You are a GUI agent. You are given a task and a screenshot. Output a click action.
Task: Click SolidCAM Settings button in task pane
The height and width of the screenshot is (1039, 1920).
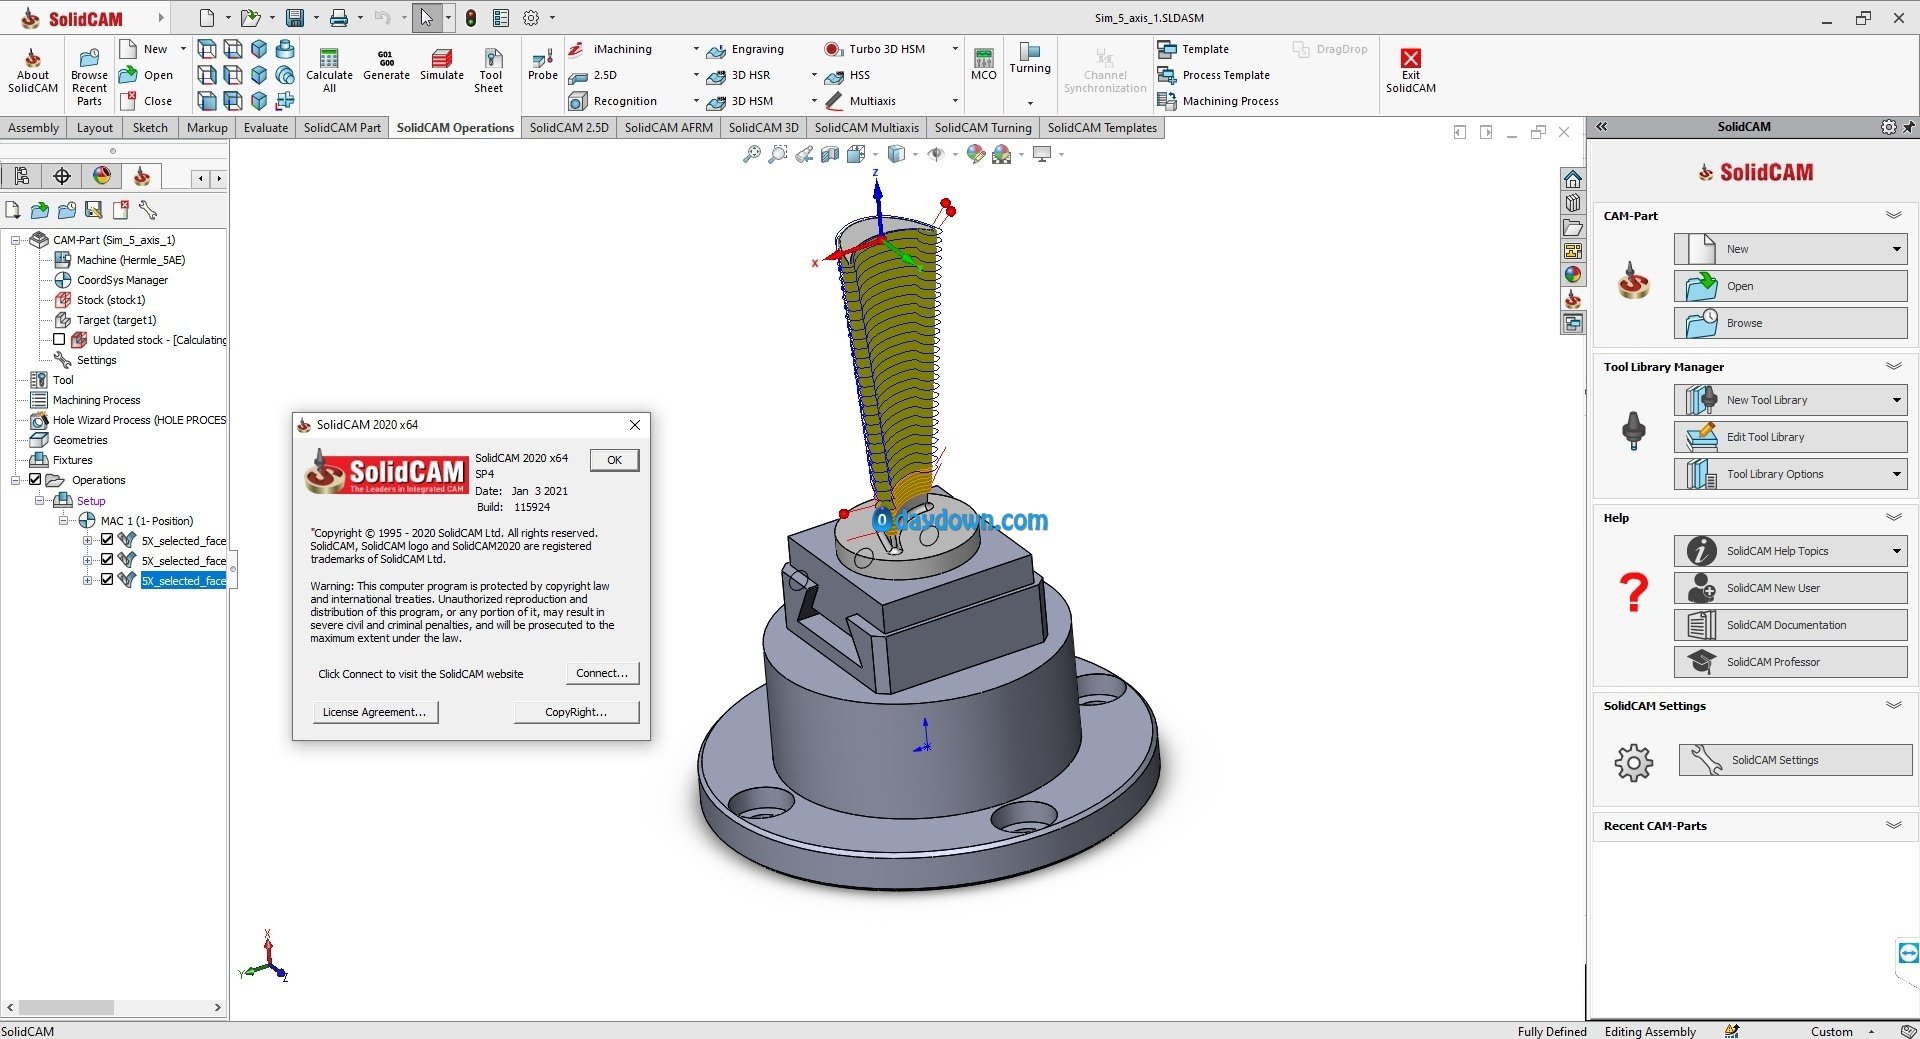tap(1795, 760)
